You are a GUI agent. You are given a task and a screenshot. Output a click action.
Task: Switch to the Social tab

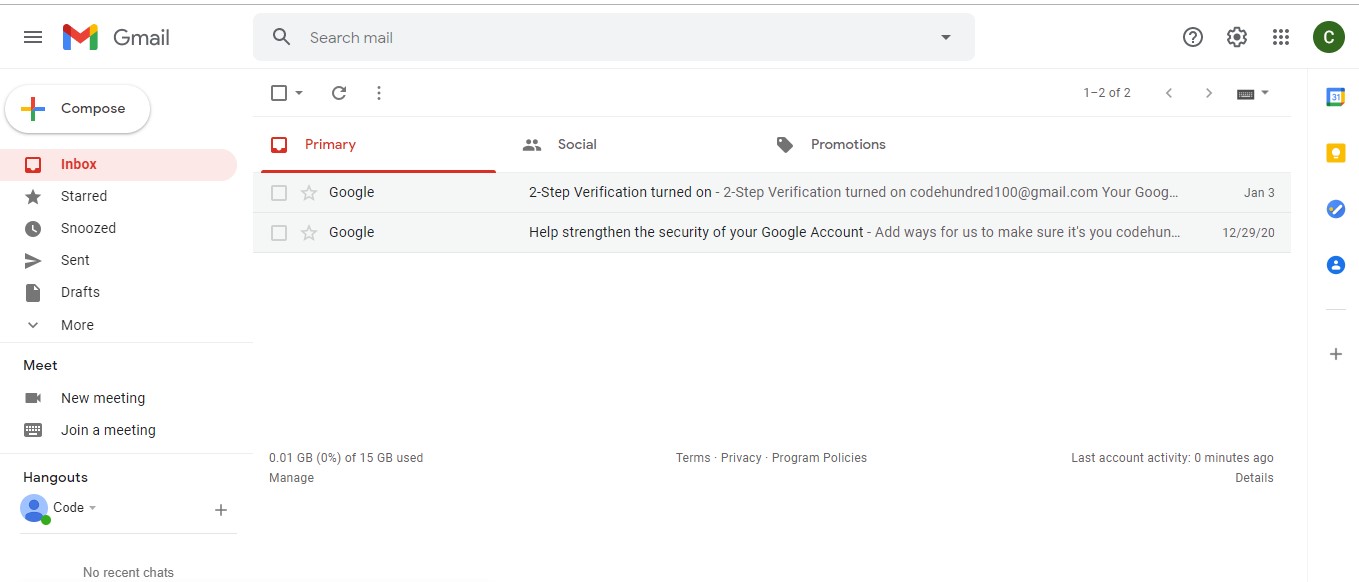pyautogui.click(x=577, y=145)
